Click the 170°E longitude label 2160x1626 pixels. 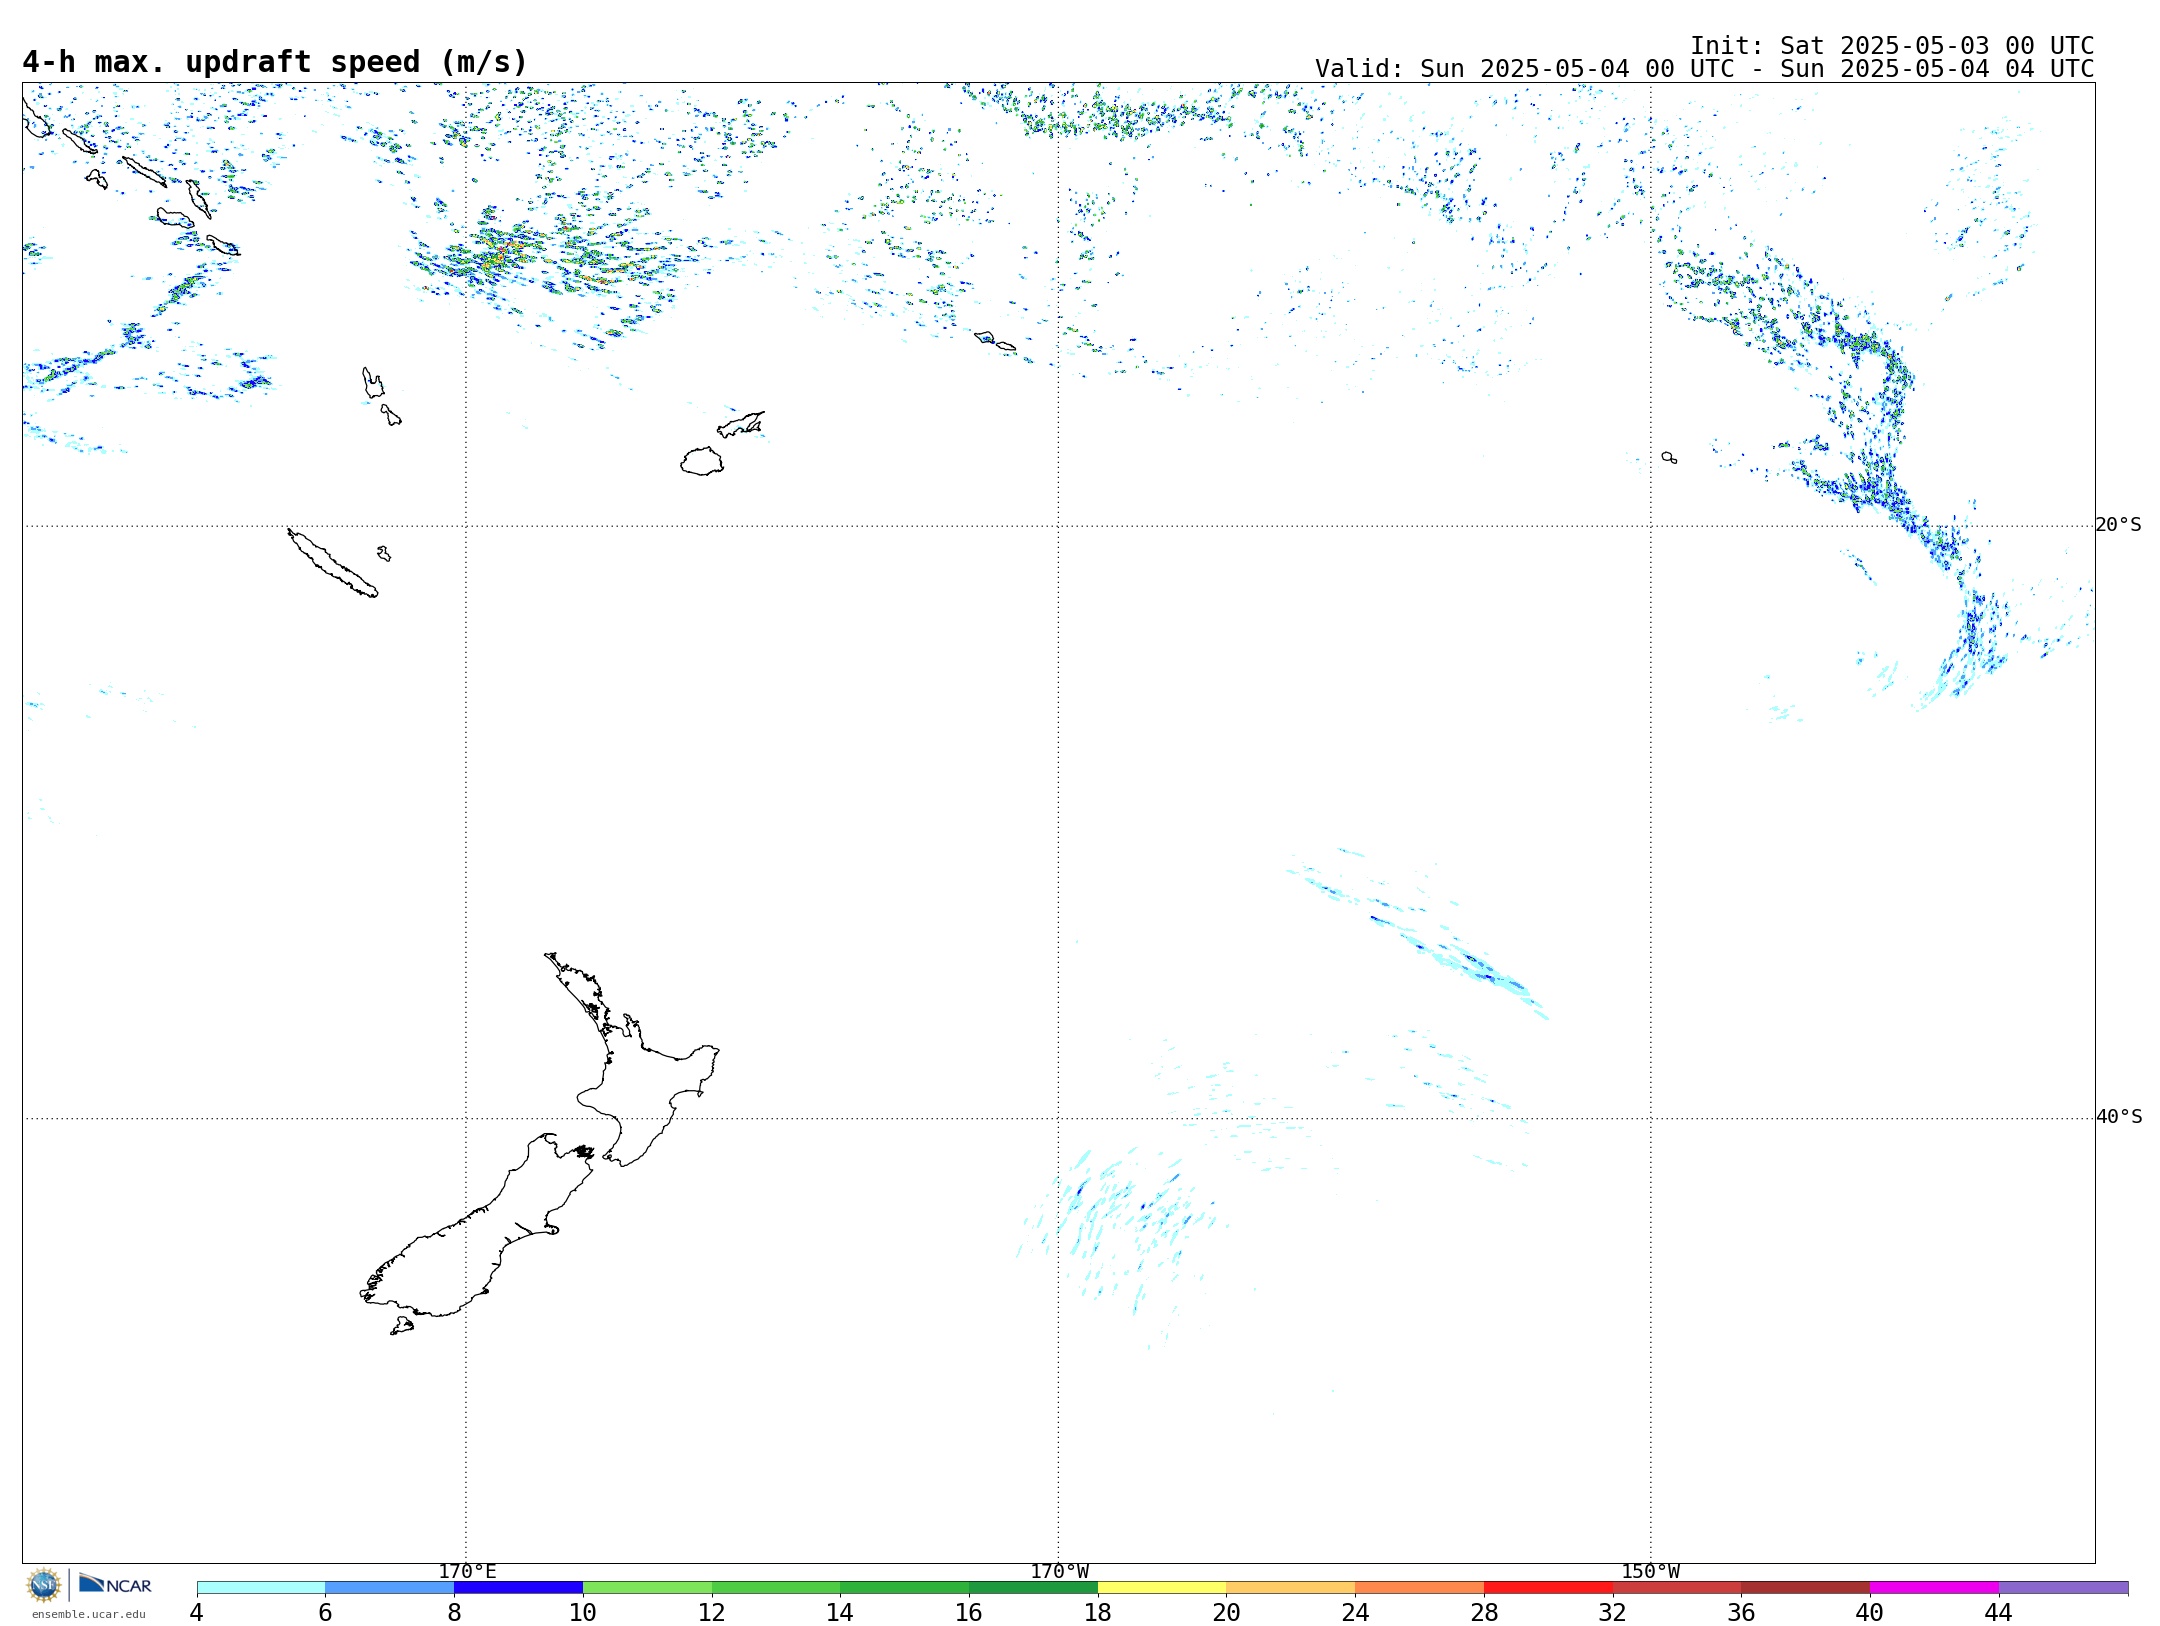tap(467, 1571)
